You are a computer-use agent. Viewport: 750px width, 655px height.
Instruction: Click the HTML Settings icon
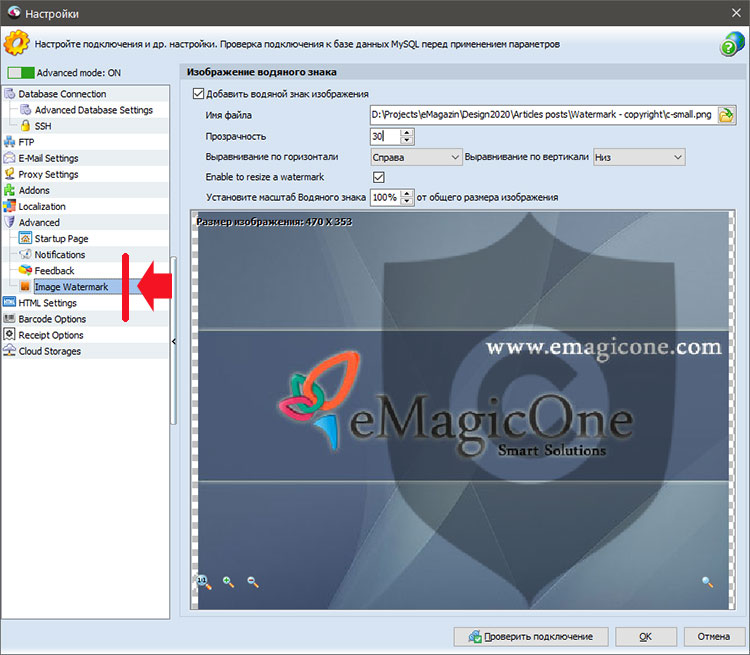coord(10,302)
